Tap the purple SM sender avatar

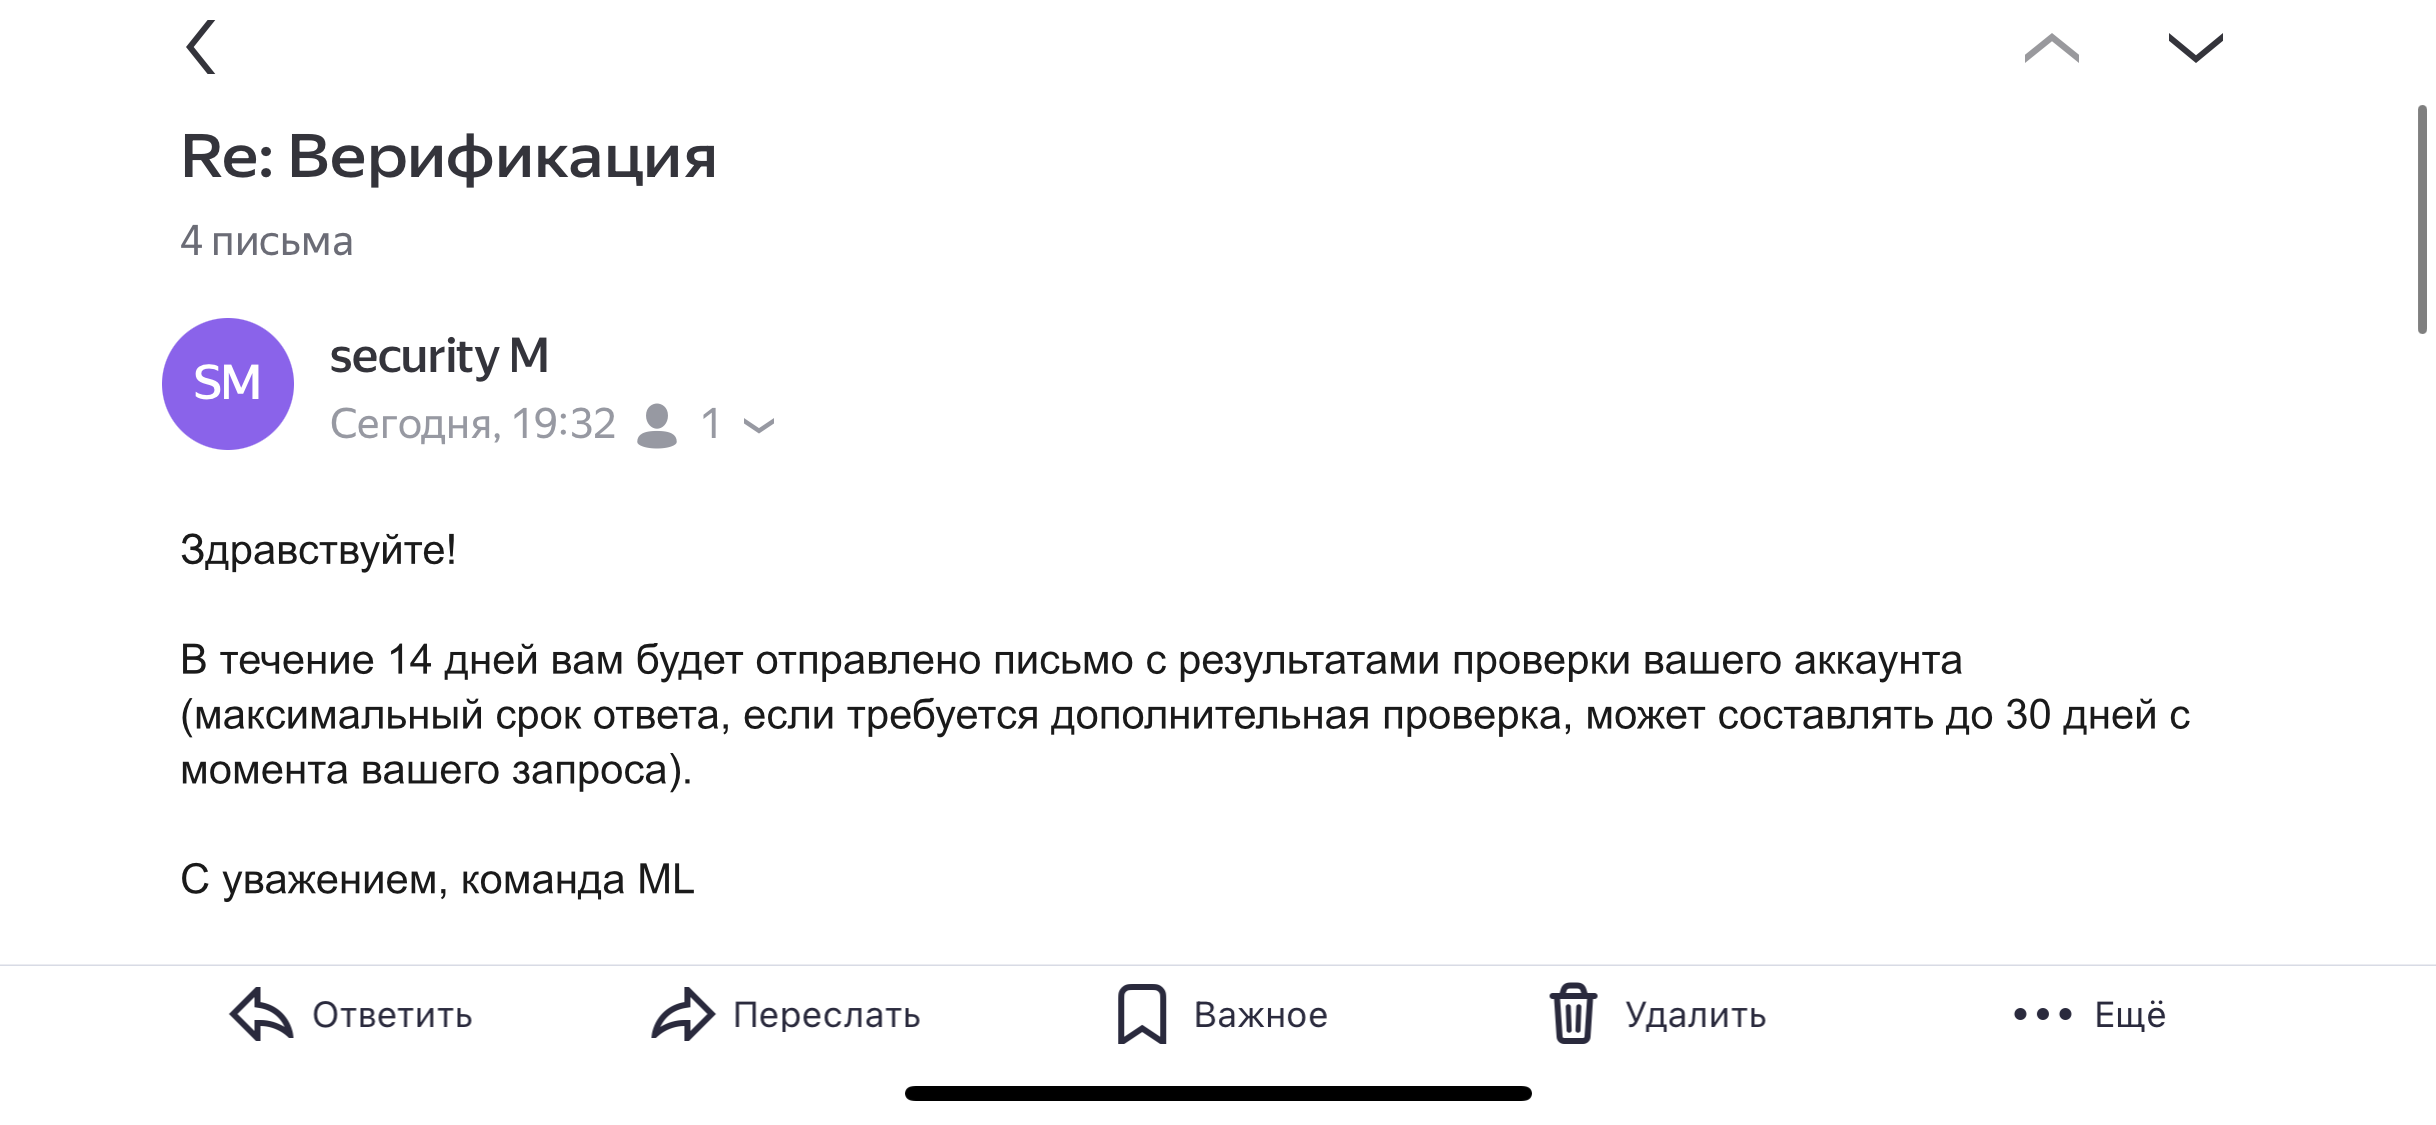click(228, 384)
